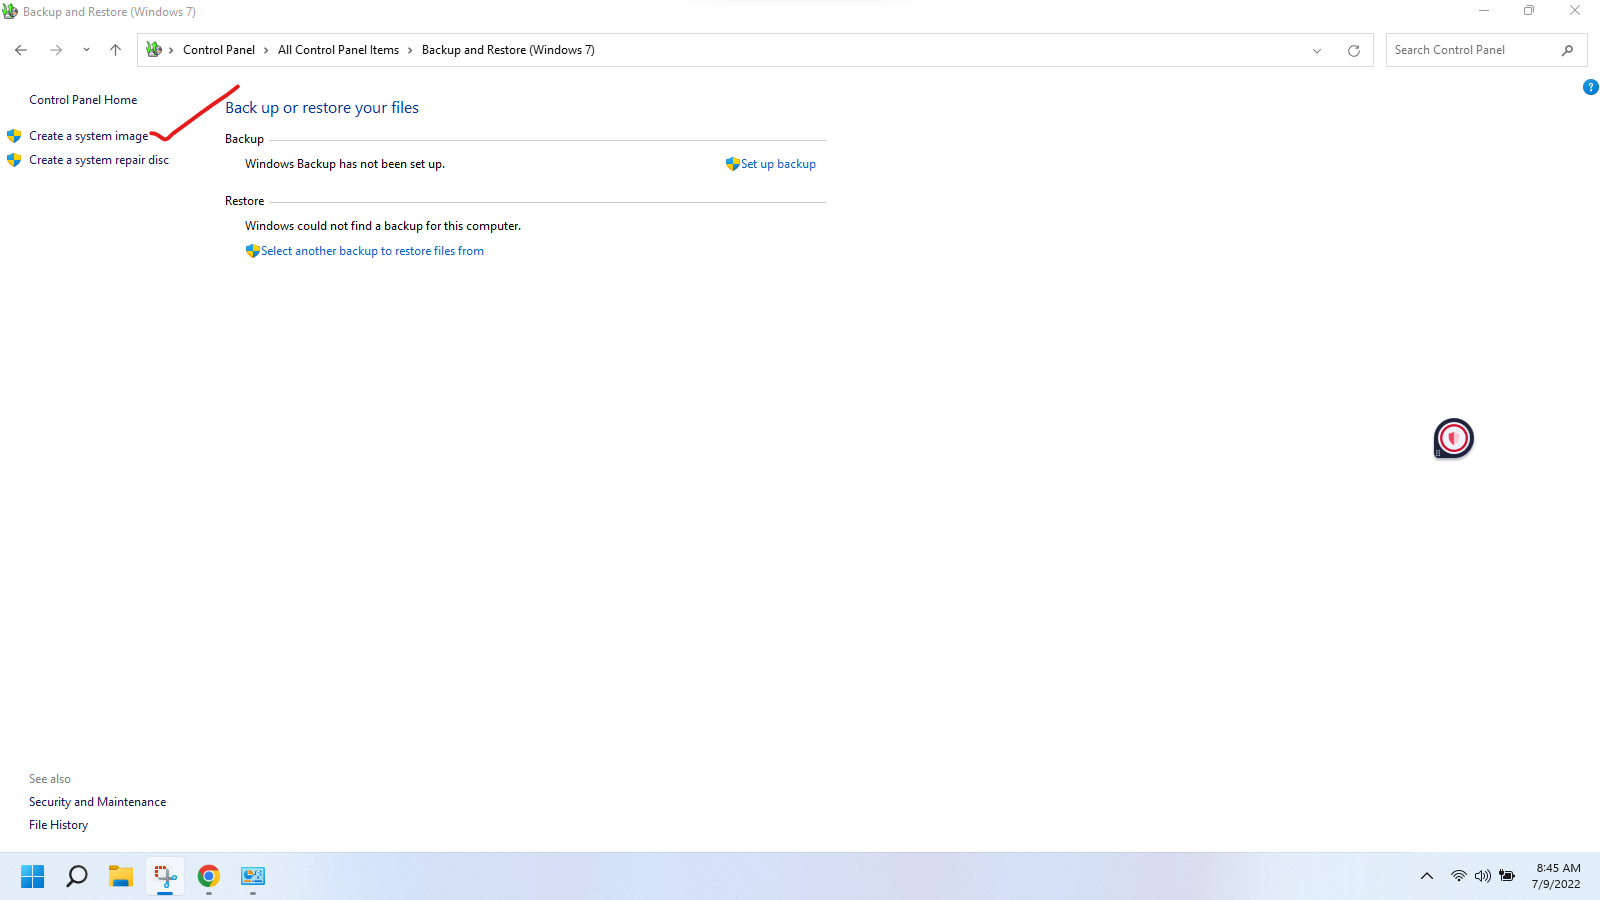The height and width of the screenshot is (900, 1600).
Task: Click Create a system repair disc link
Action: 99,160
